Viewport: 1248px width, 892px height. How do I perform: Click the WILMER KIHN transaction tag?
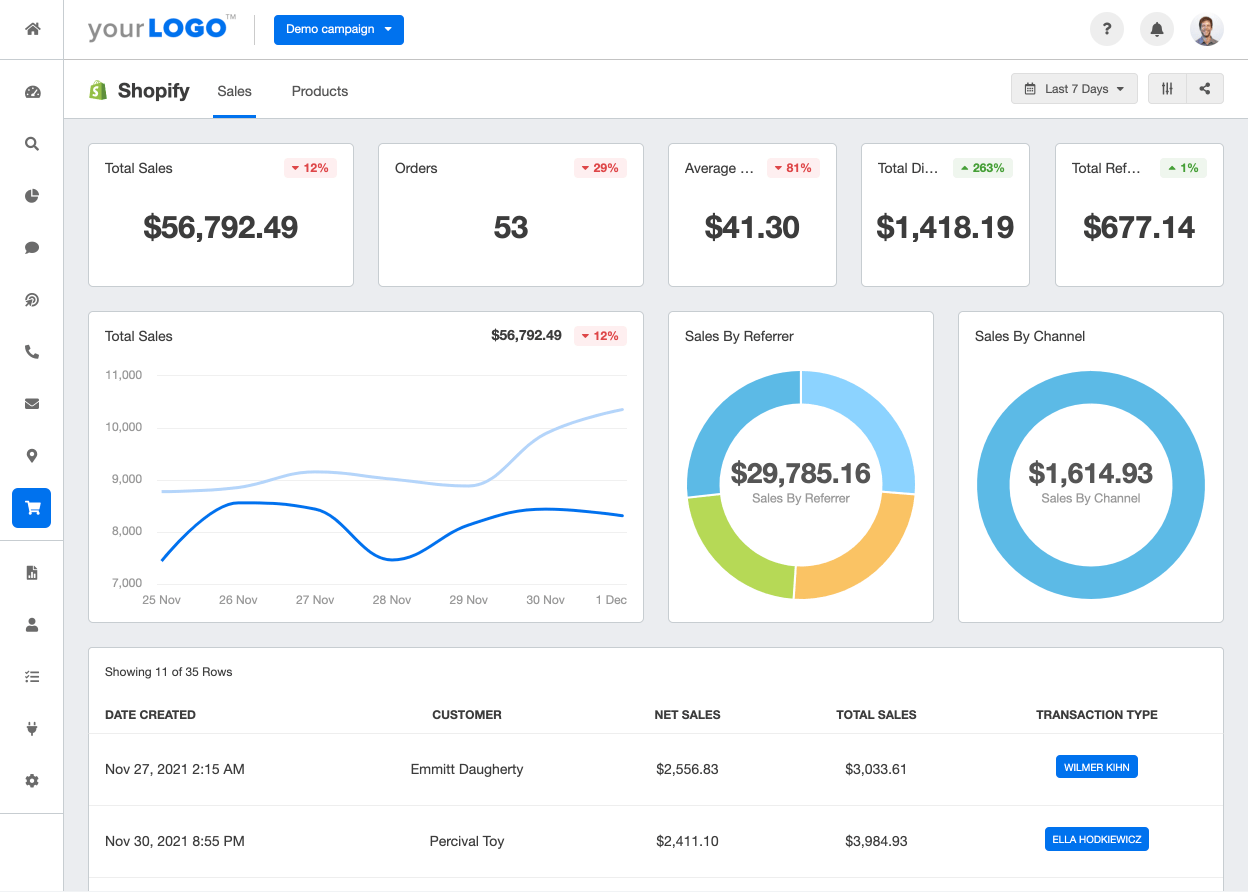click(x=1097, y=767)
